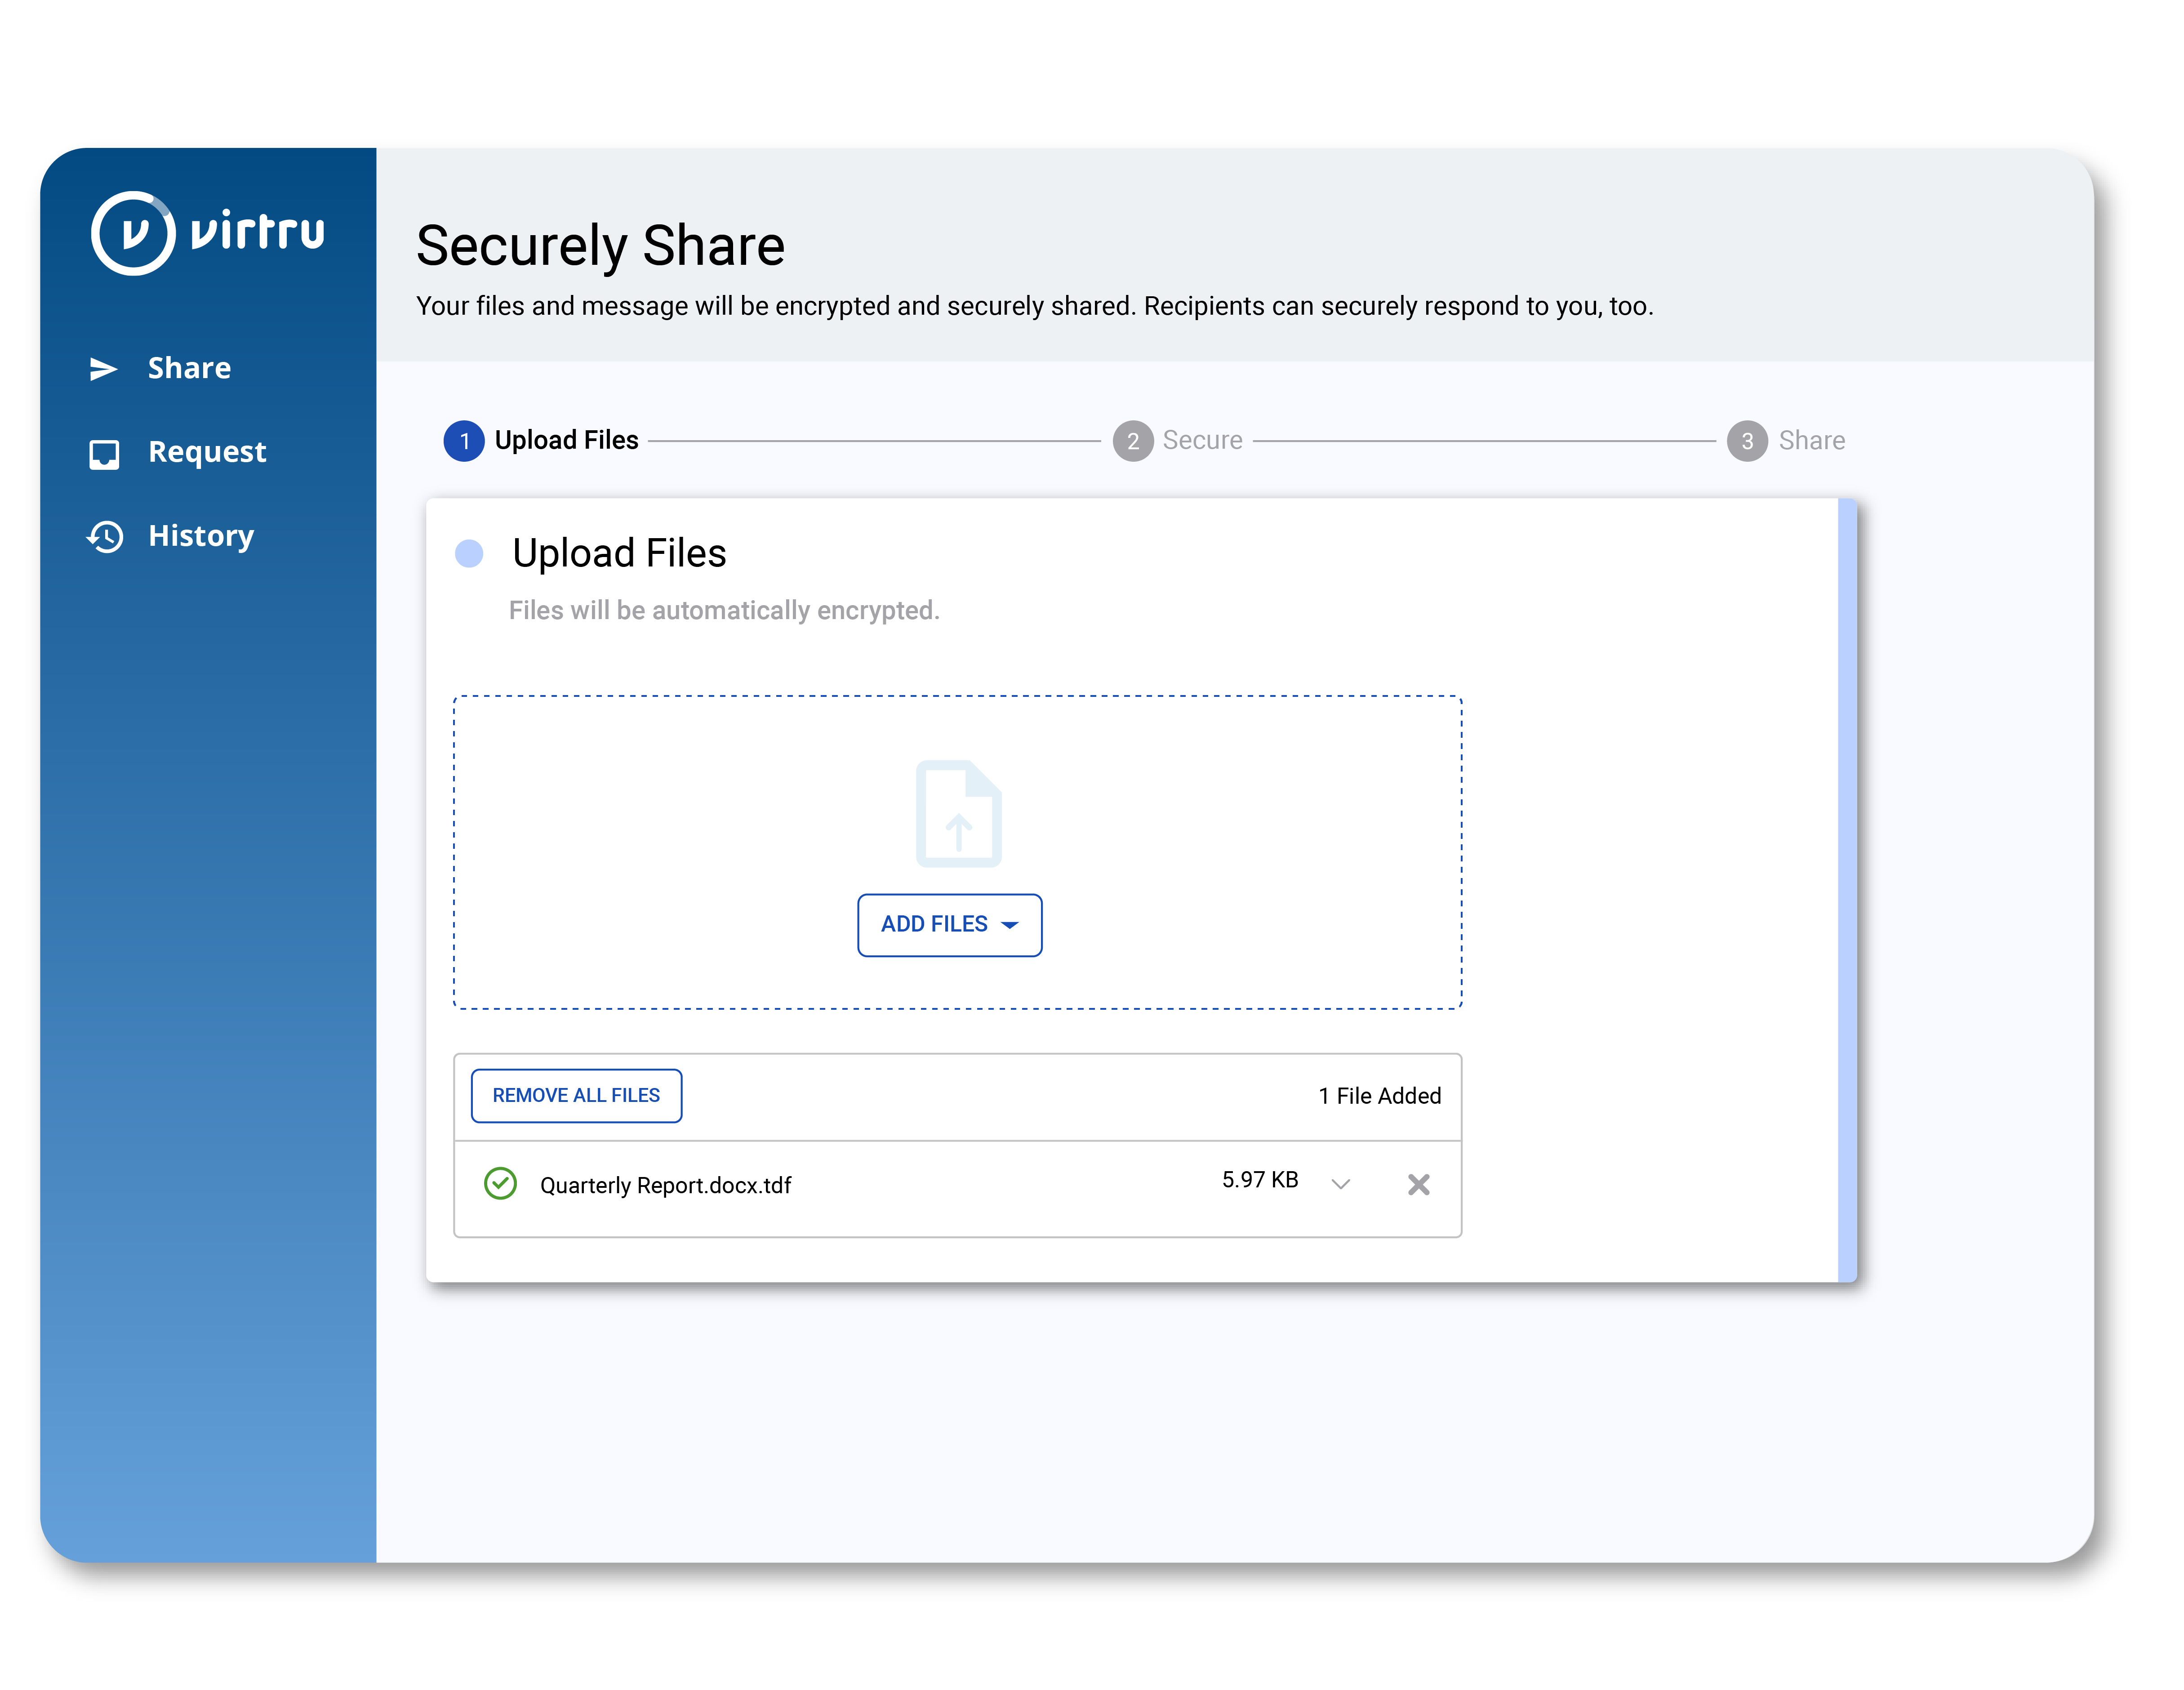The width and height of the screenshot is (2184, 1690).
Task: Open History from the sidebar
Action: coord(201,536)
